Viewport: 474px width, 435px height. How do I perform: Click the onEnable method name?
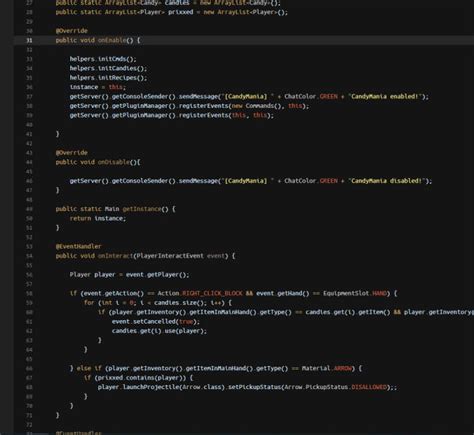(112, 40)
